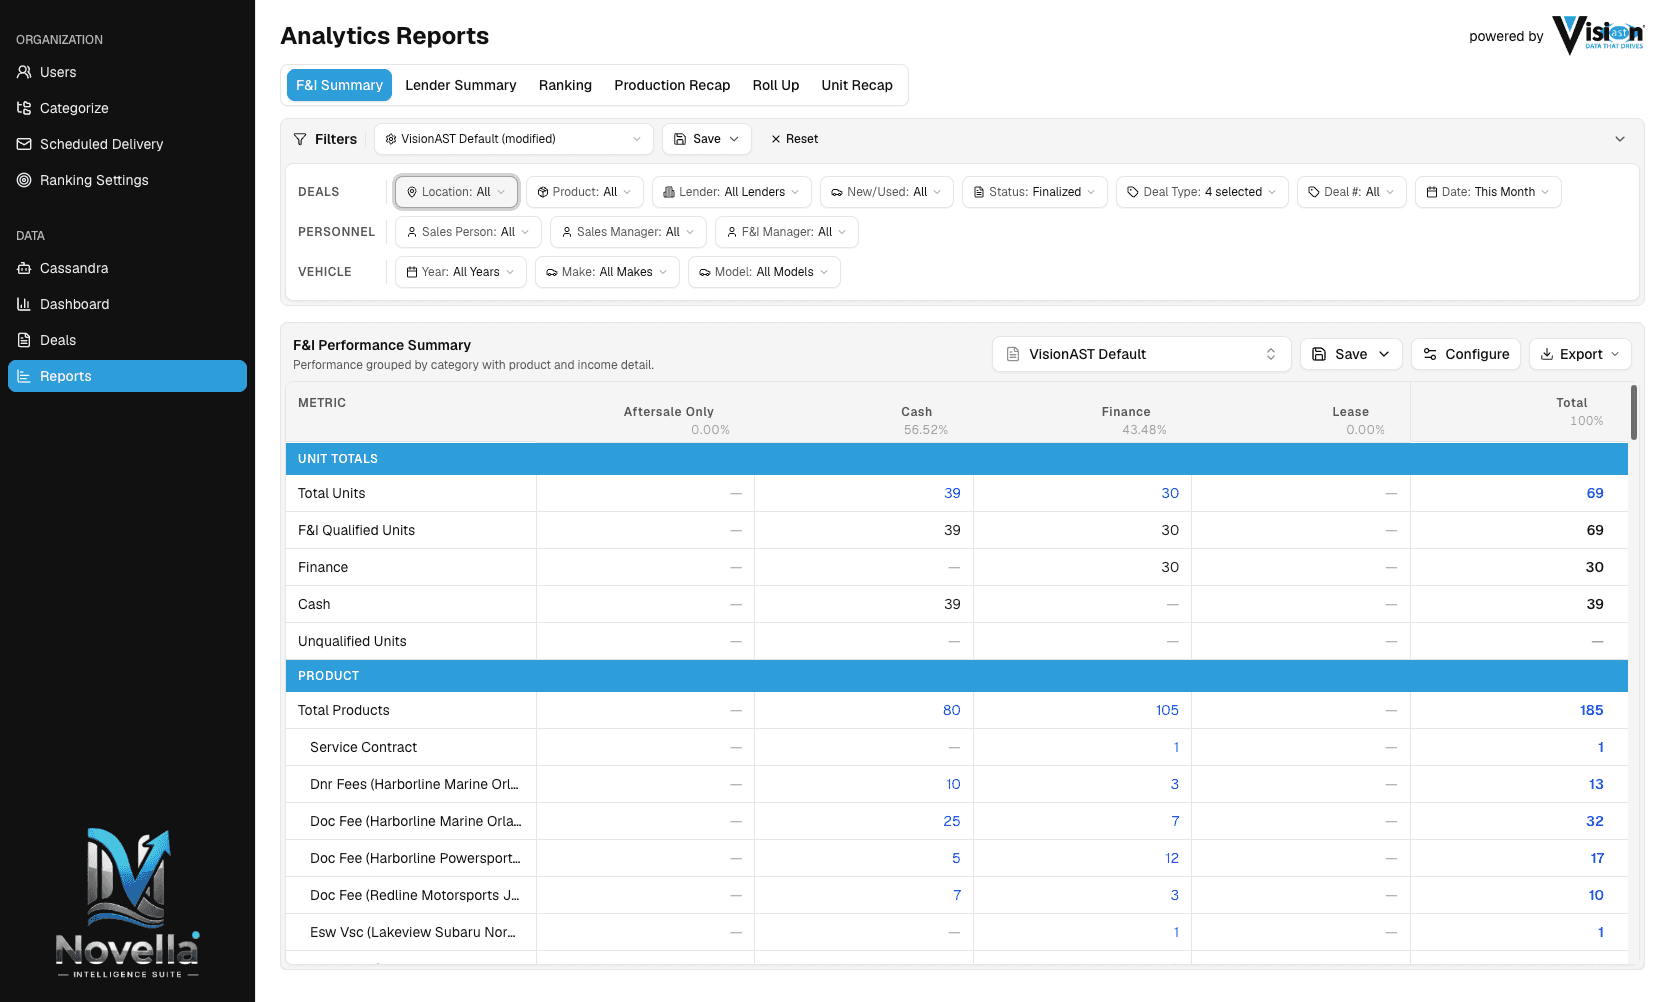Click the Configure sliders icon
This screenshot has height=1002, width=1680.
coord(1430,354)
